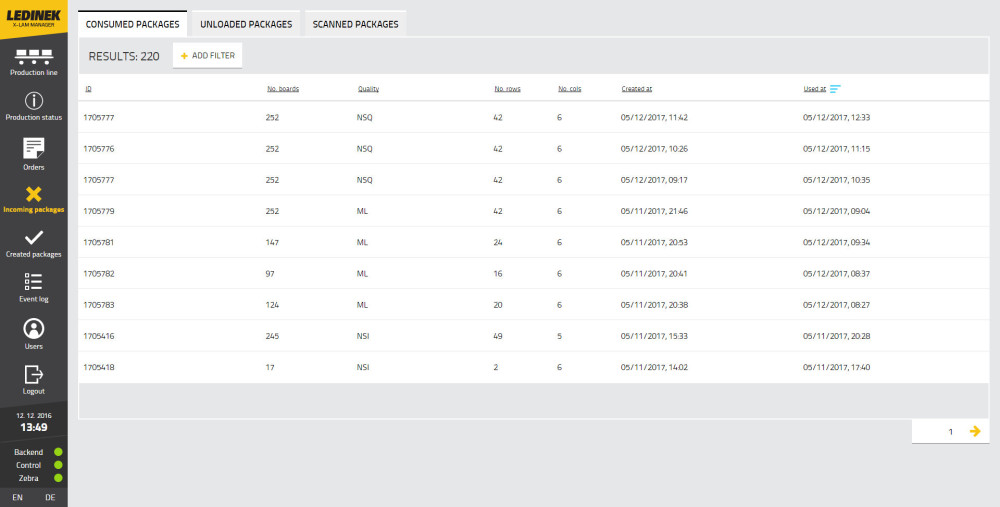Open the Event log icon
Screen dimensions: 1000x507
click(x=34, y=282)
